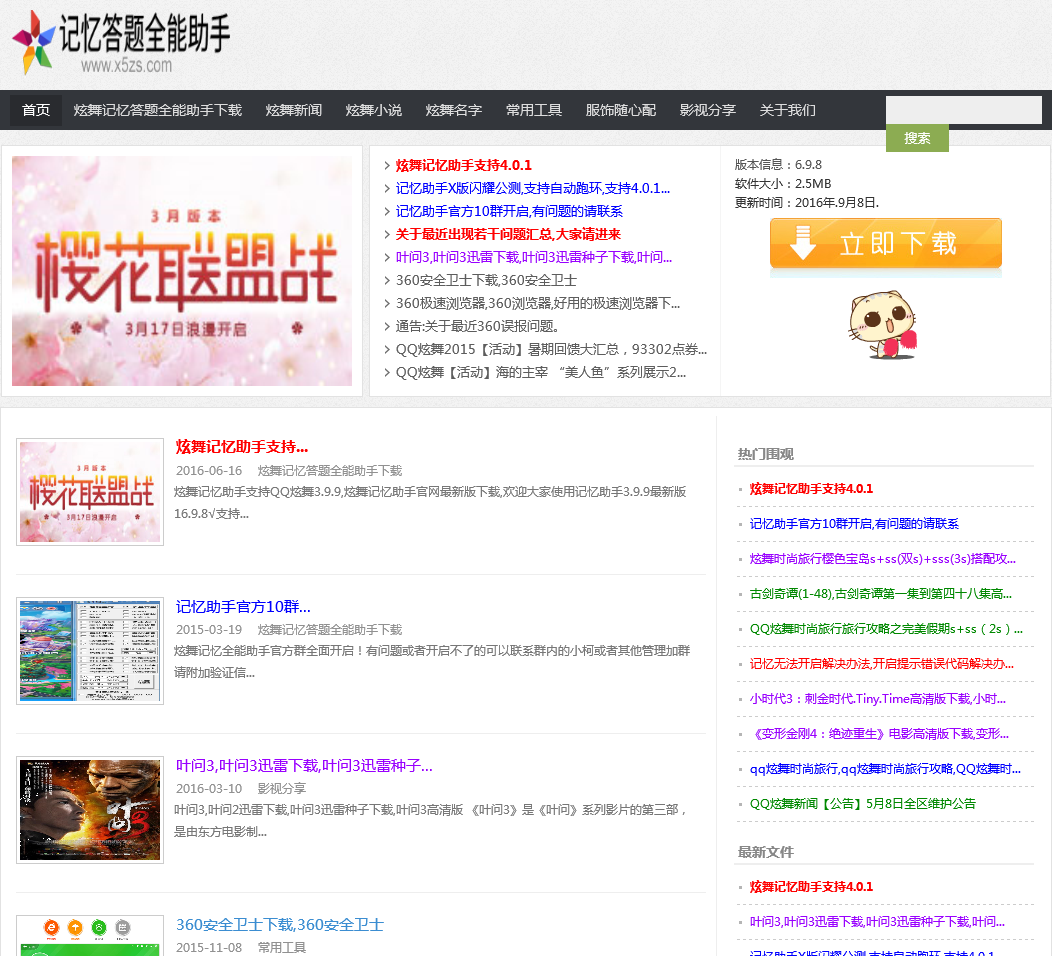Open 影视分享 in the navigation bar
This screenshot has width=1052, height=956.
[x=708, y=110]
